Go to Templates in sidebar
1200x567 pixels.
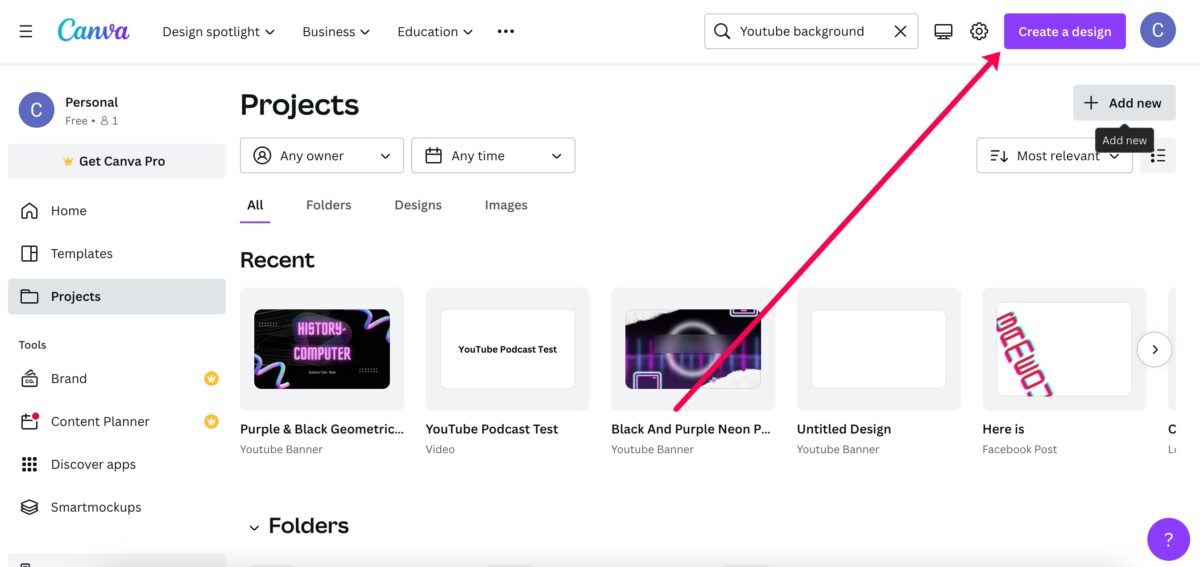(117, 254)
